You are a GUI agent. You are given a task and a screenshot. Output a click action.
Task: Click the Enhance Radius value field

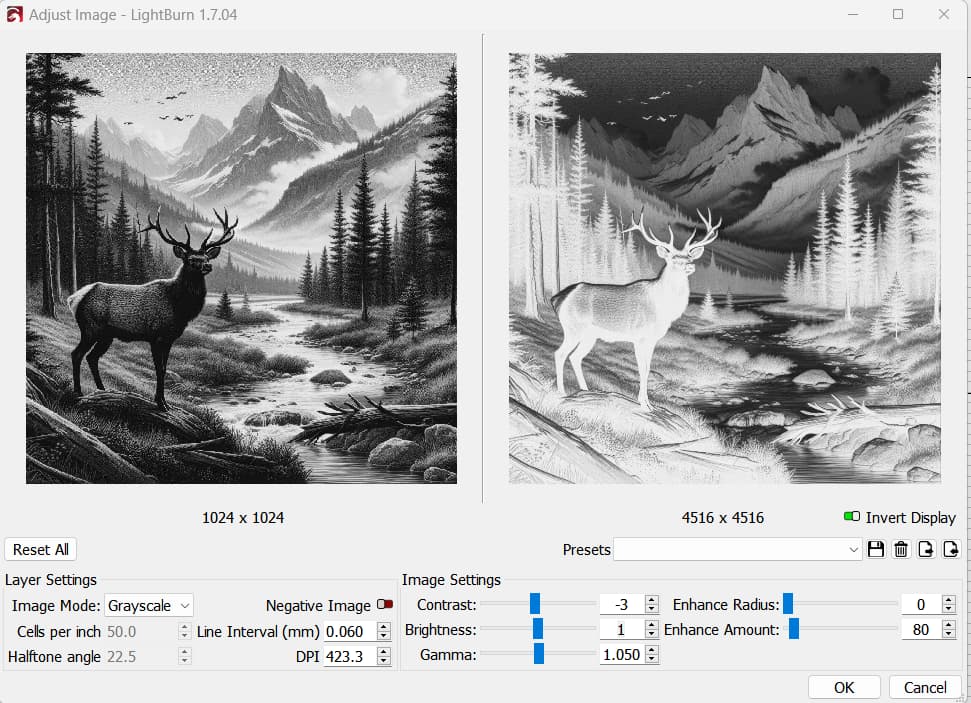[921, 604]
